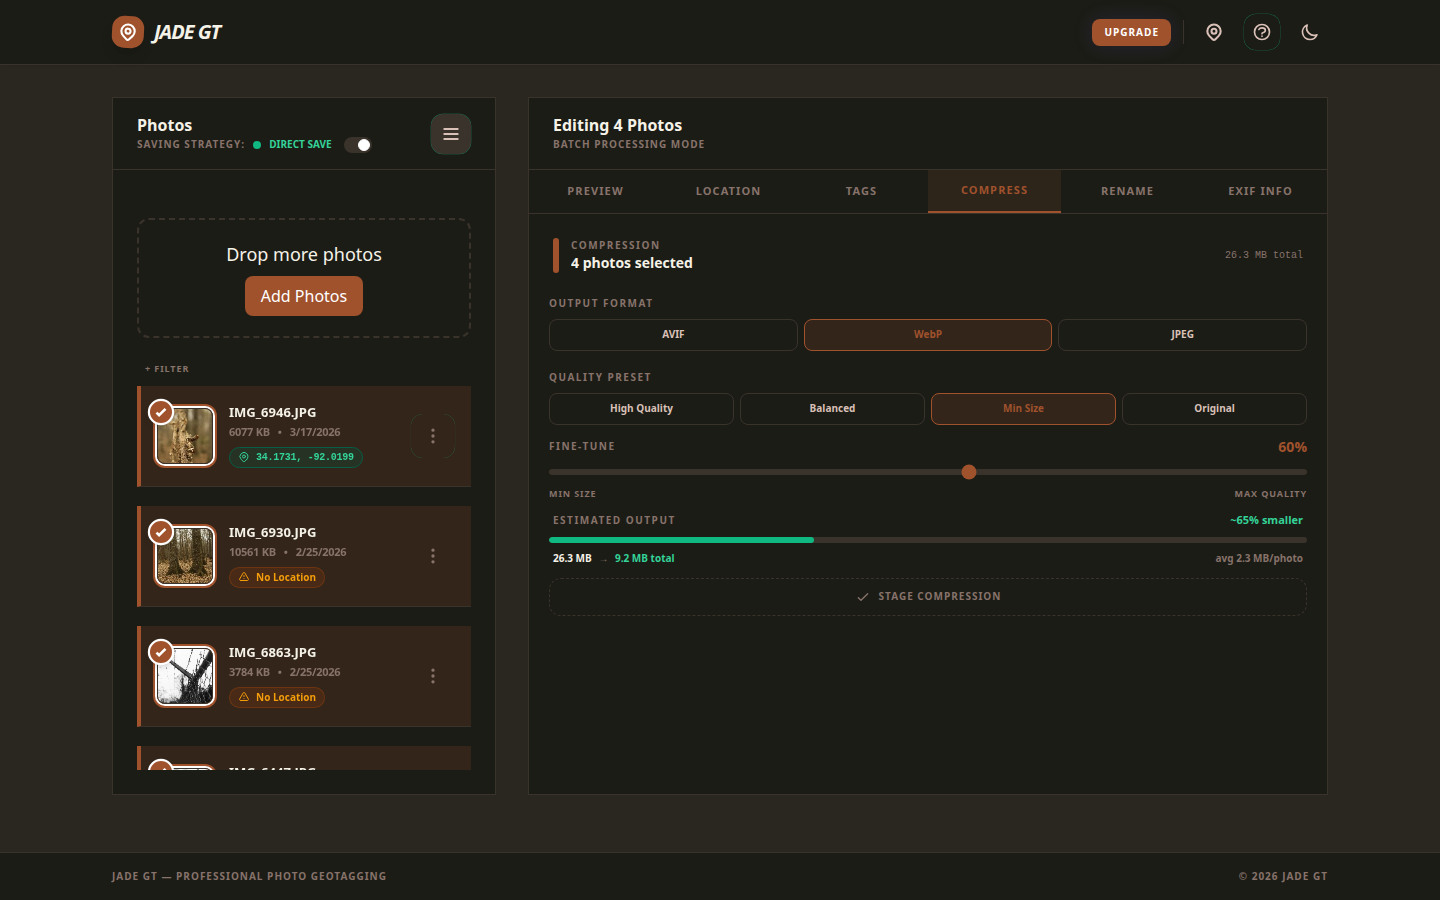Deselect the IMG_6946.JPG checkmark

click(161, 412)
